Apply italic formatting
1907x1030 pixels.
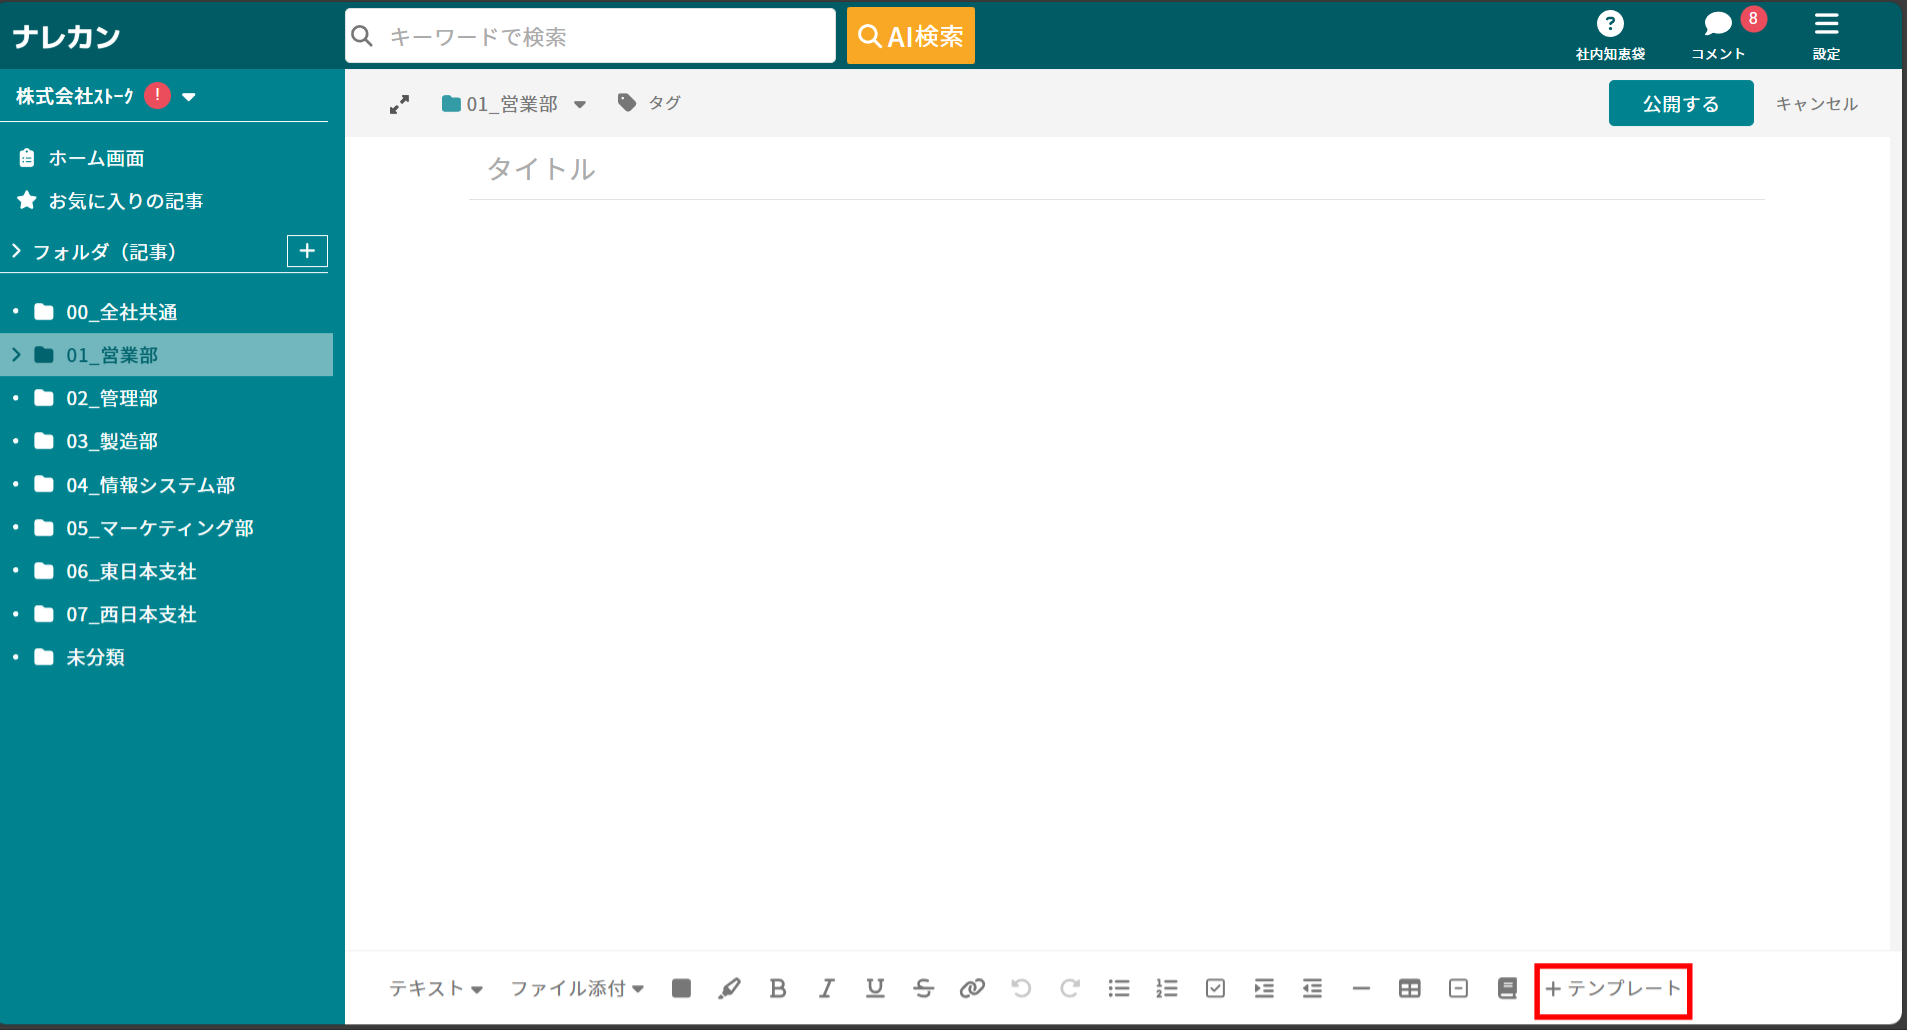point(826,988)
